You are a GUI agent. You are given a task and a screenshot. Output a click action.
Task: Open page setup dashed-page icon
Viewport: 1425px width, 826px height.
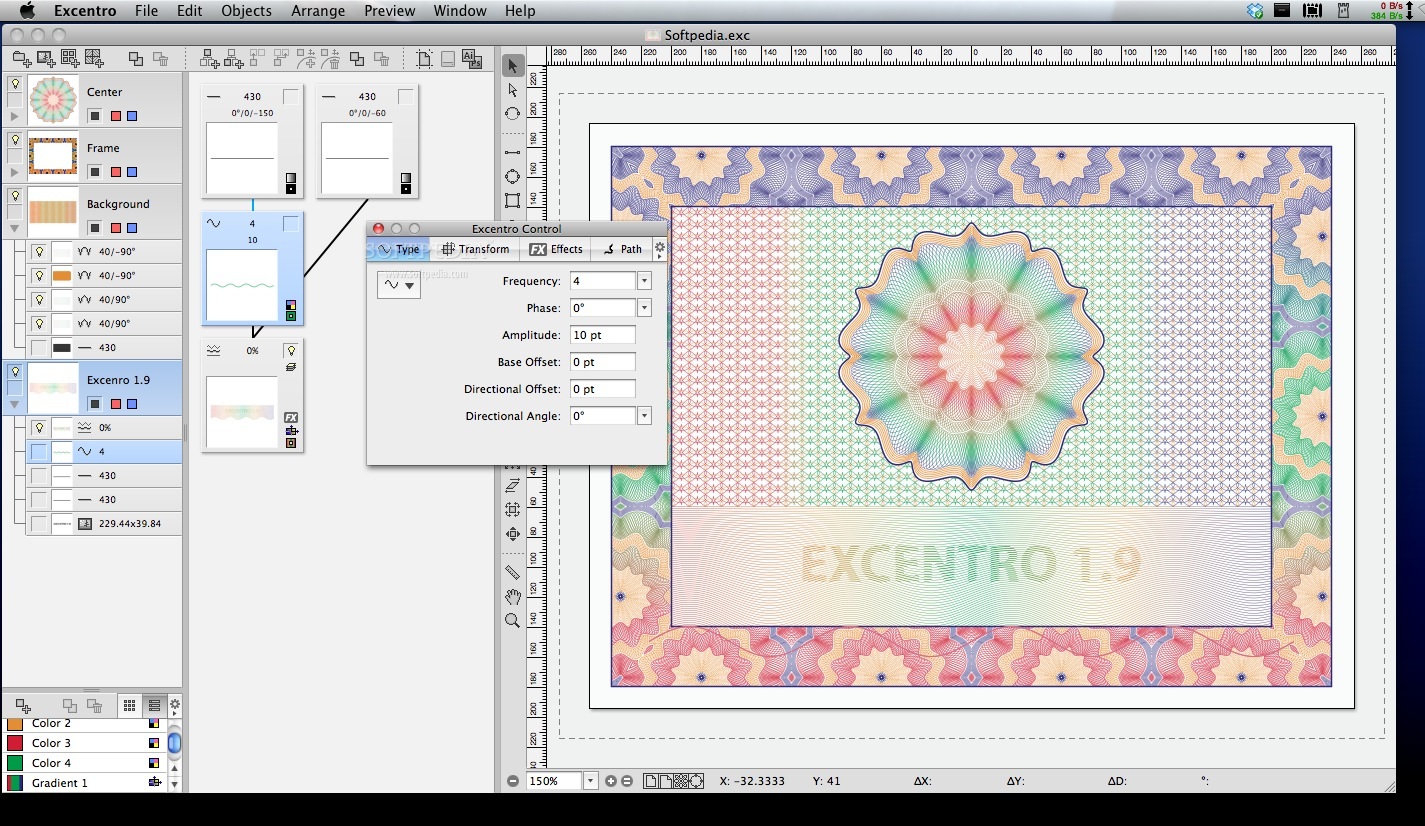pyautogui.click(x=424, y=59)
